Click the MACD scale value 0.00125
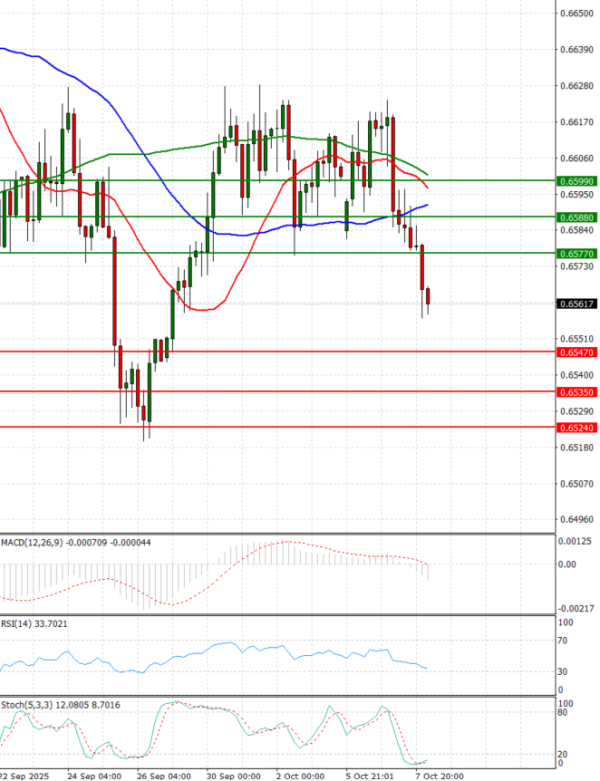Viewport: 600px width, 781px height. [574, 542]
